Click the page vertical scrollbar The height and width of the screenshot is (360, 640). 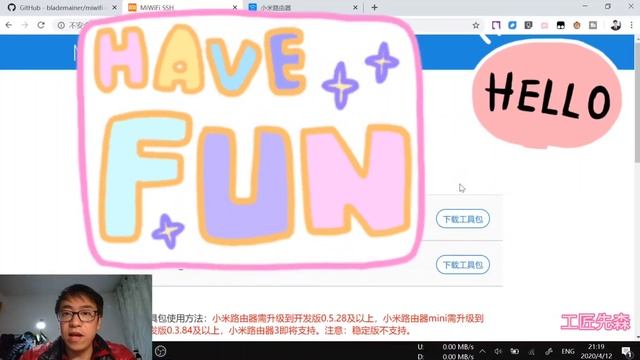point(637,99)
